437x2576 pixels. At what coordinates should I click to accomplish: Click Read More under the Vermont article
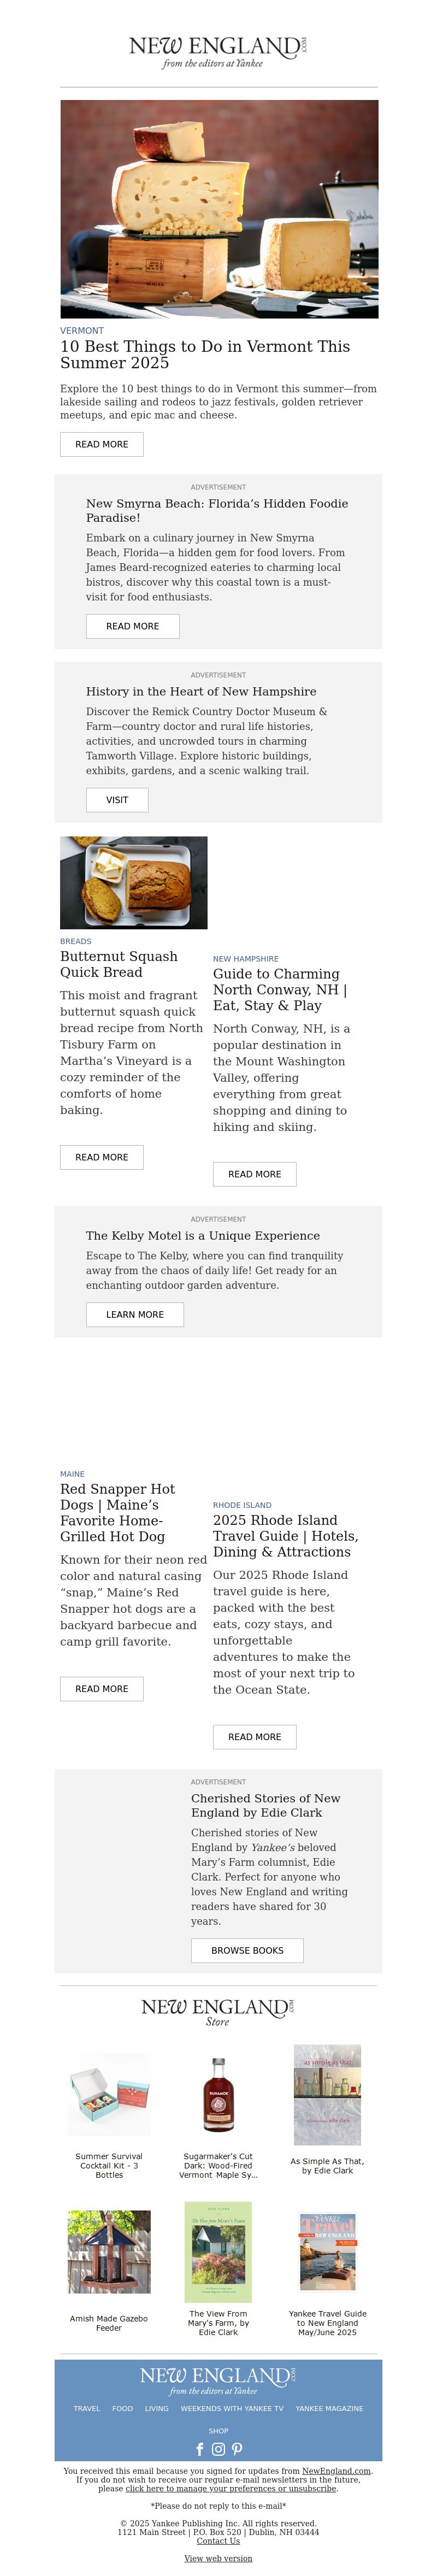[102, 444]
